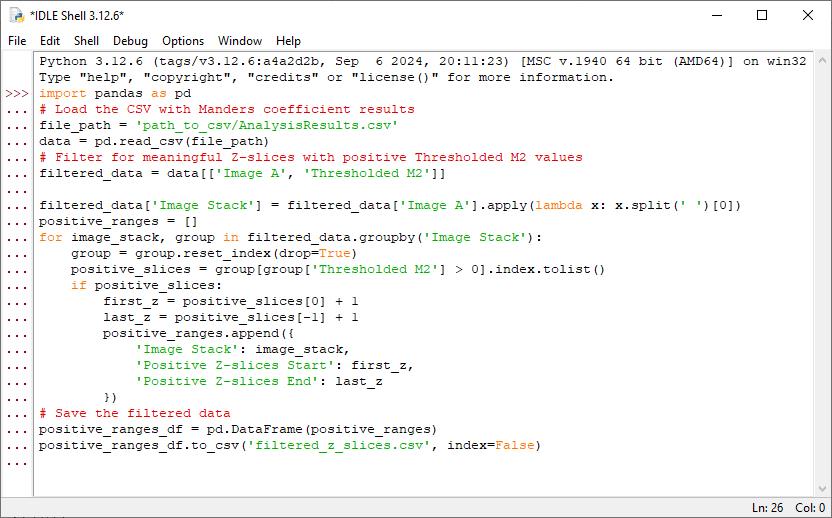This screenshot has width=832, height=518.
Task: Click the empty last prompt line
Action: [x=424, y=462]
